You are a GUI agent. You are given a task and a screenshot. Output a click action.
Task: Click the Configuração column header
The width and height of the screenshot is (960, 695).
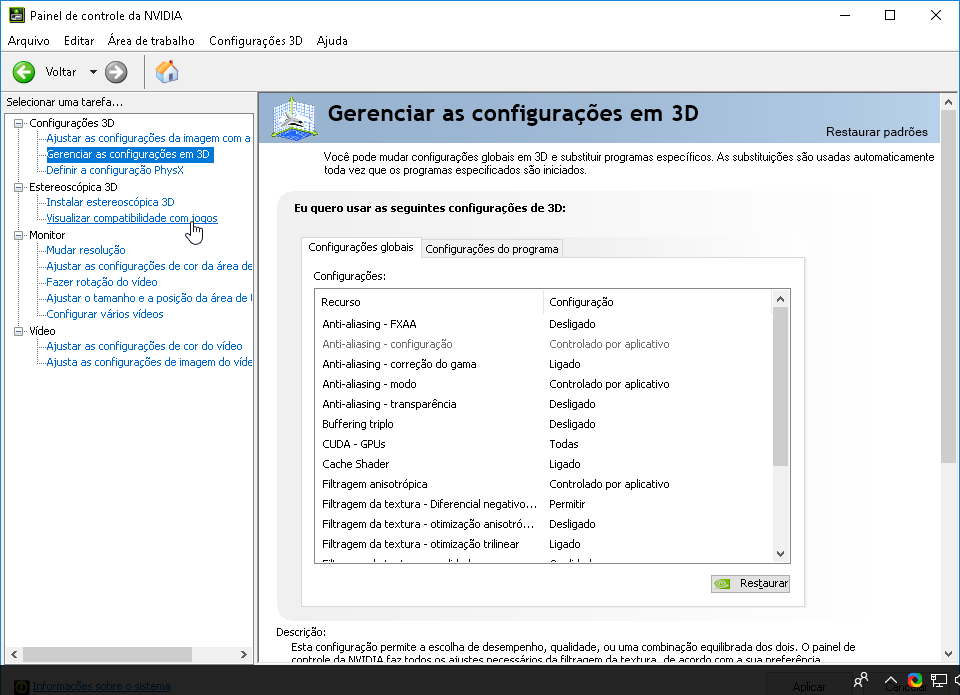click(x=658, y=302)
